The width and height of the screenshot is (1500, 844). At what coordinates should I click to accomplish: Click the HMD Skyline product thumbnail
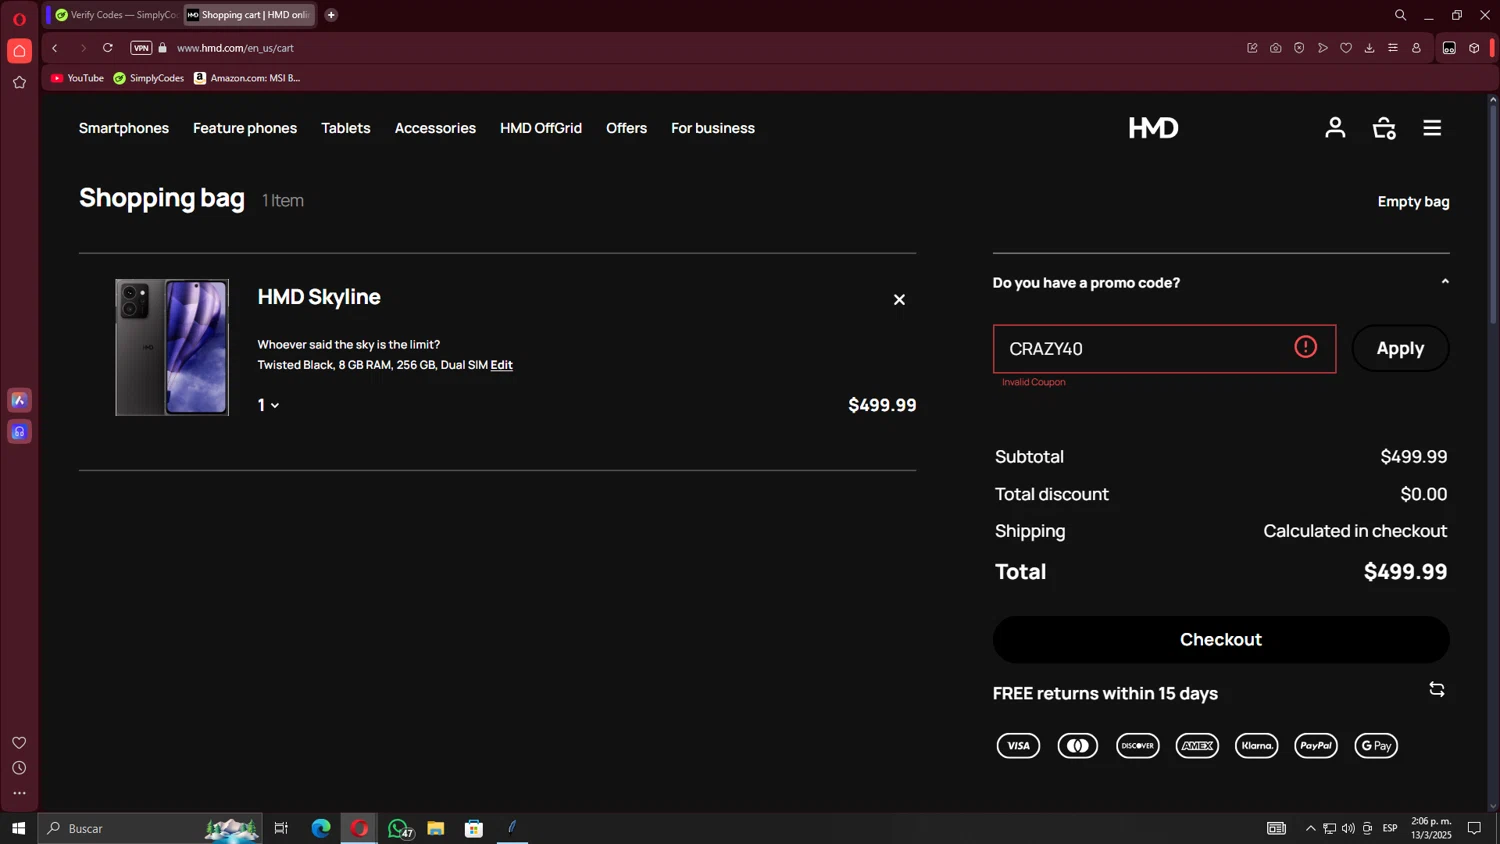[x=172, y=347]
